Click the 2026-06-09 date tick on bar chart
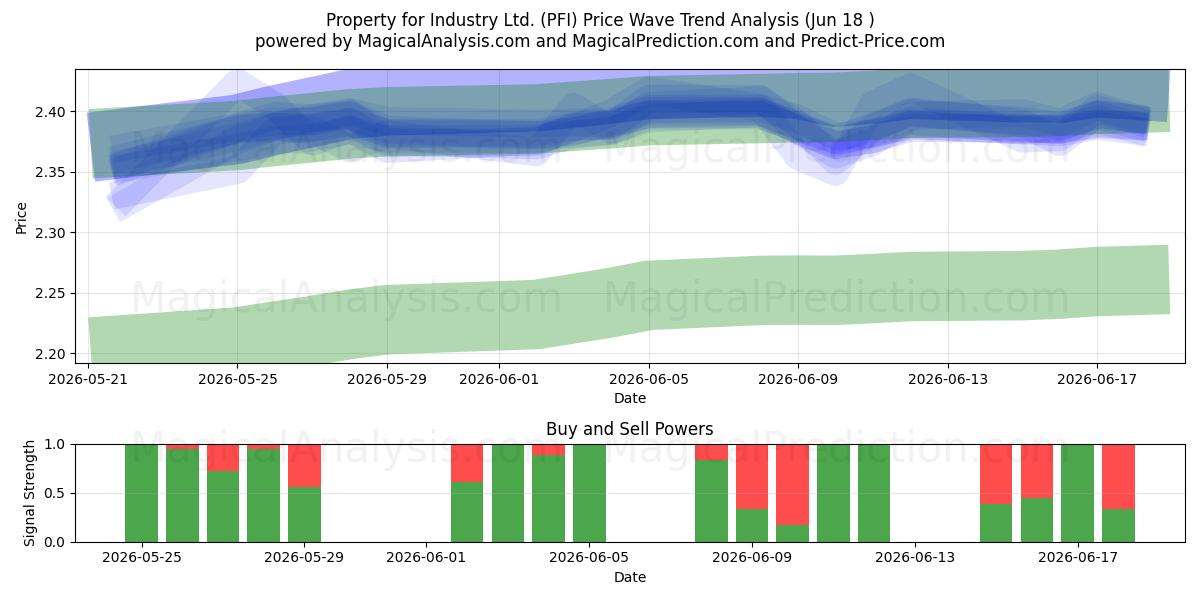The height and width of the screenshot is (600, 1200). (752, 558)
